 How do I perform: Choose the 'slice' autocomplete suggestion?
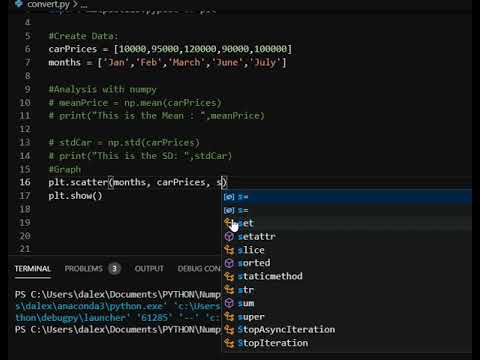tap(347, 250)
